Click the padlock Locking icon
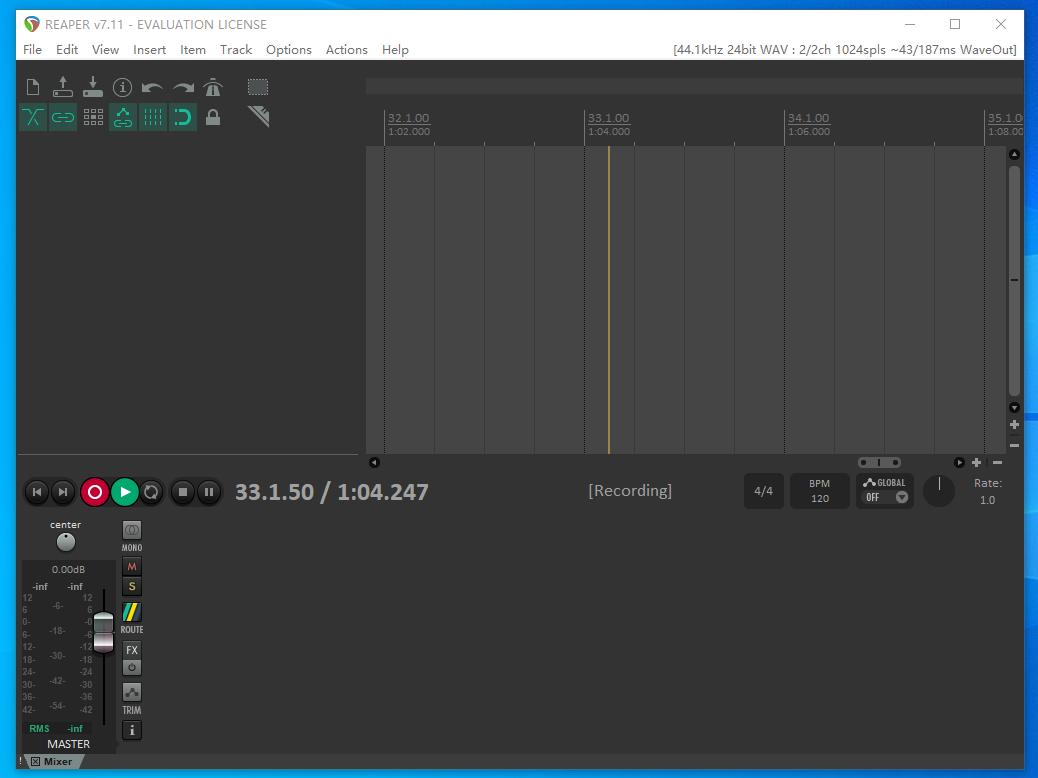The width and height of the screenshot is (1038, 778). [x=213, y=117]
